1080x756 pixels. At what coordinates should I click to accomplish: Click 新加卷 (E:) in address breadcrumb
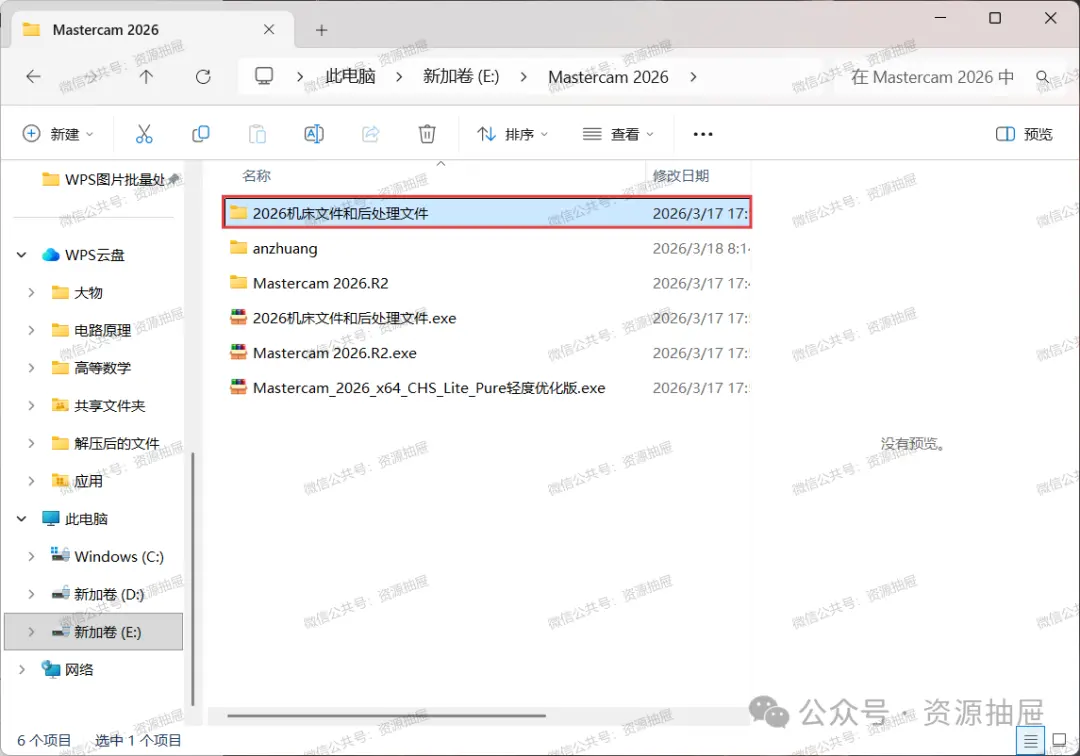tap(461, 76)
